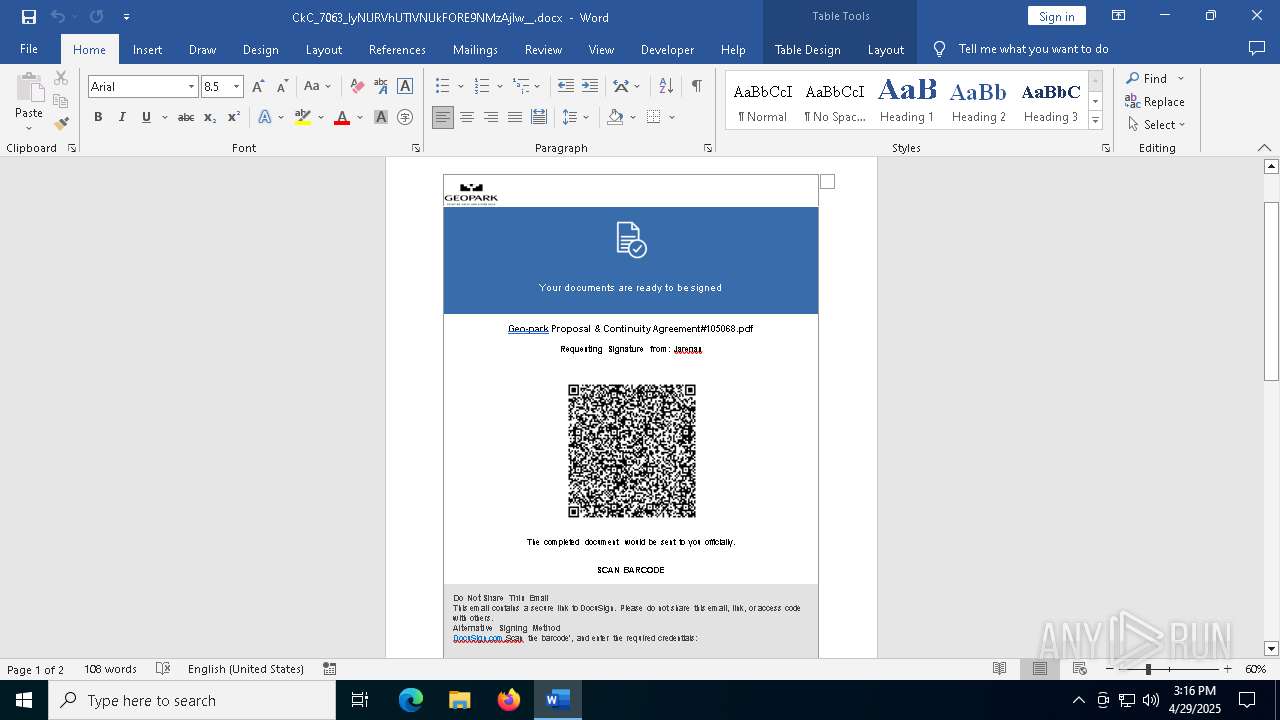1280x720 pixels.
Task: Click the Cut scissors icon
Action: coord(61,78)
